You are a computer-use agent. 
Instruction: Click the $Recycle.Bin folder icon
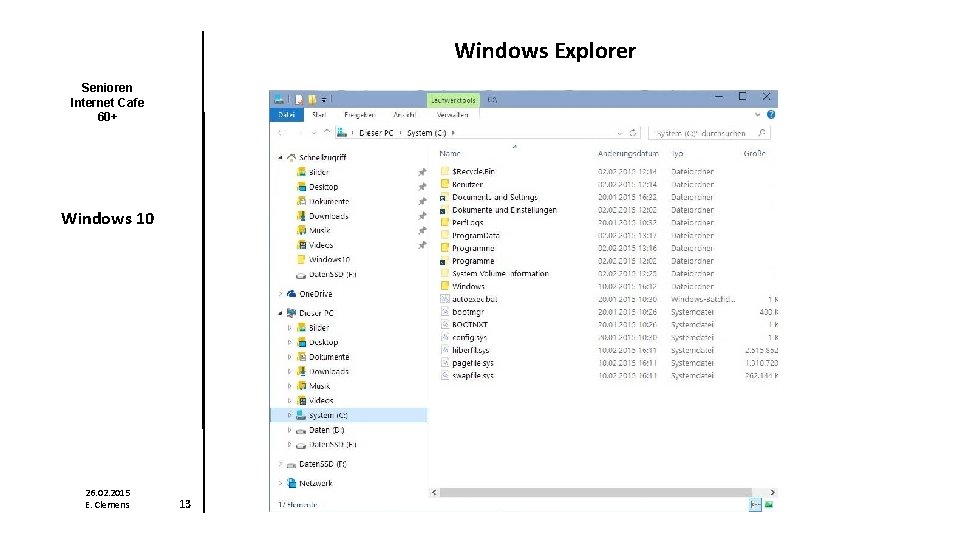[x=445, y=171]
